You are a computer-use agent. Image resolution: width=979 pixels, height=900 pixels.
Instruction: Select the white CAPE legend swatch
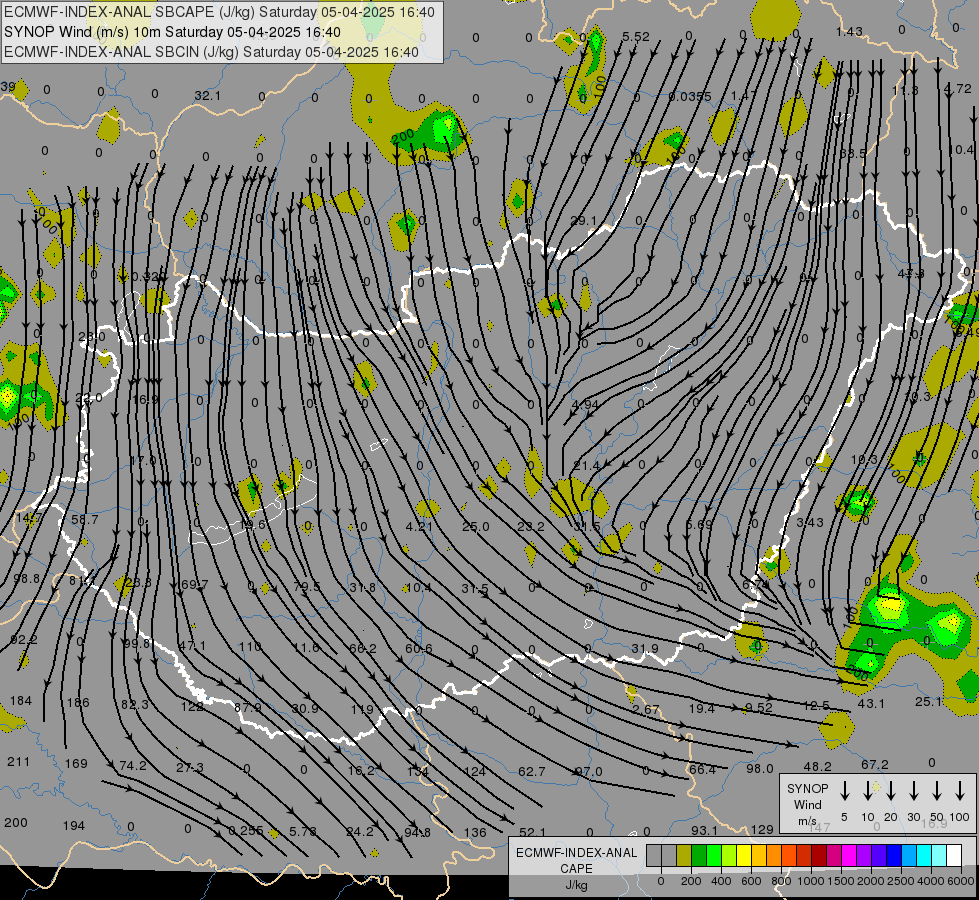click(953, 855)
